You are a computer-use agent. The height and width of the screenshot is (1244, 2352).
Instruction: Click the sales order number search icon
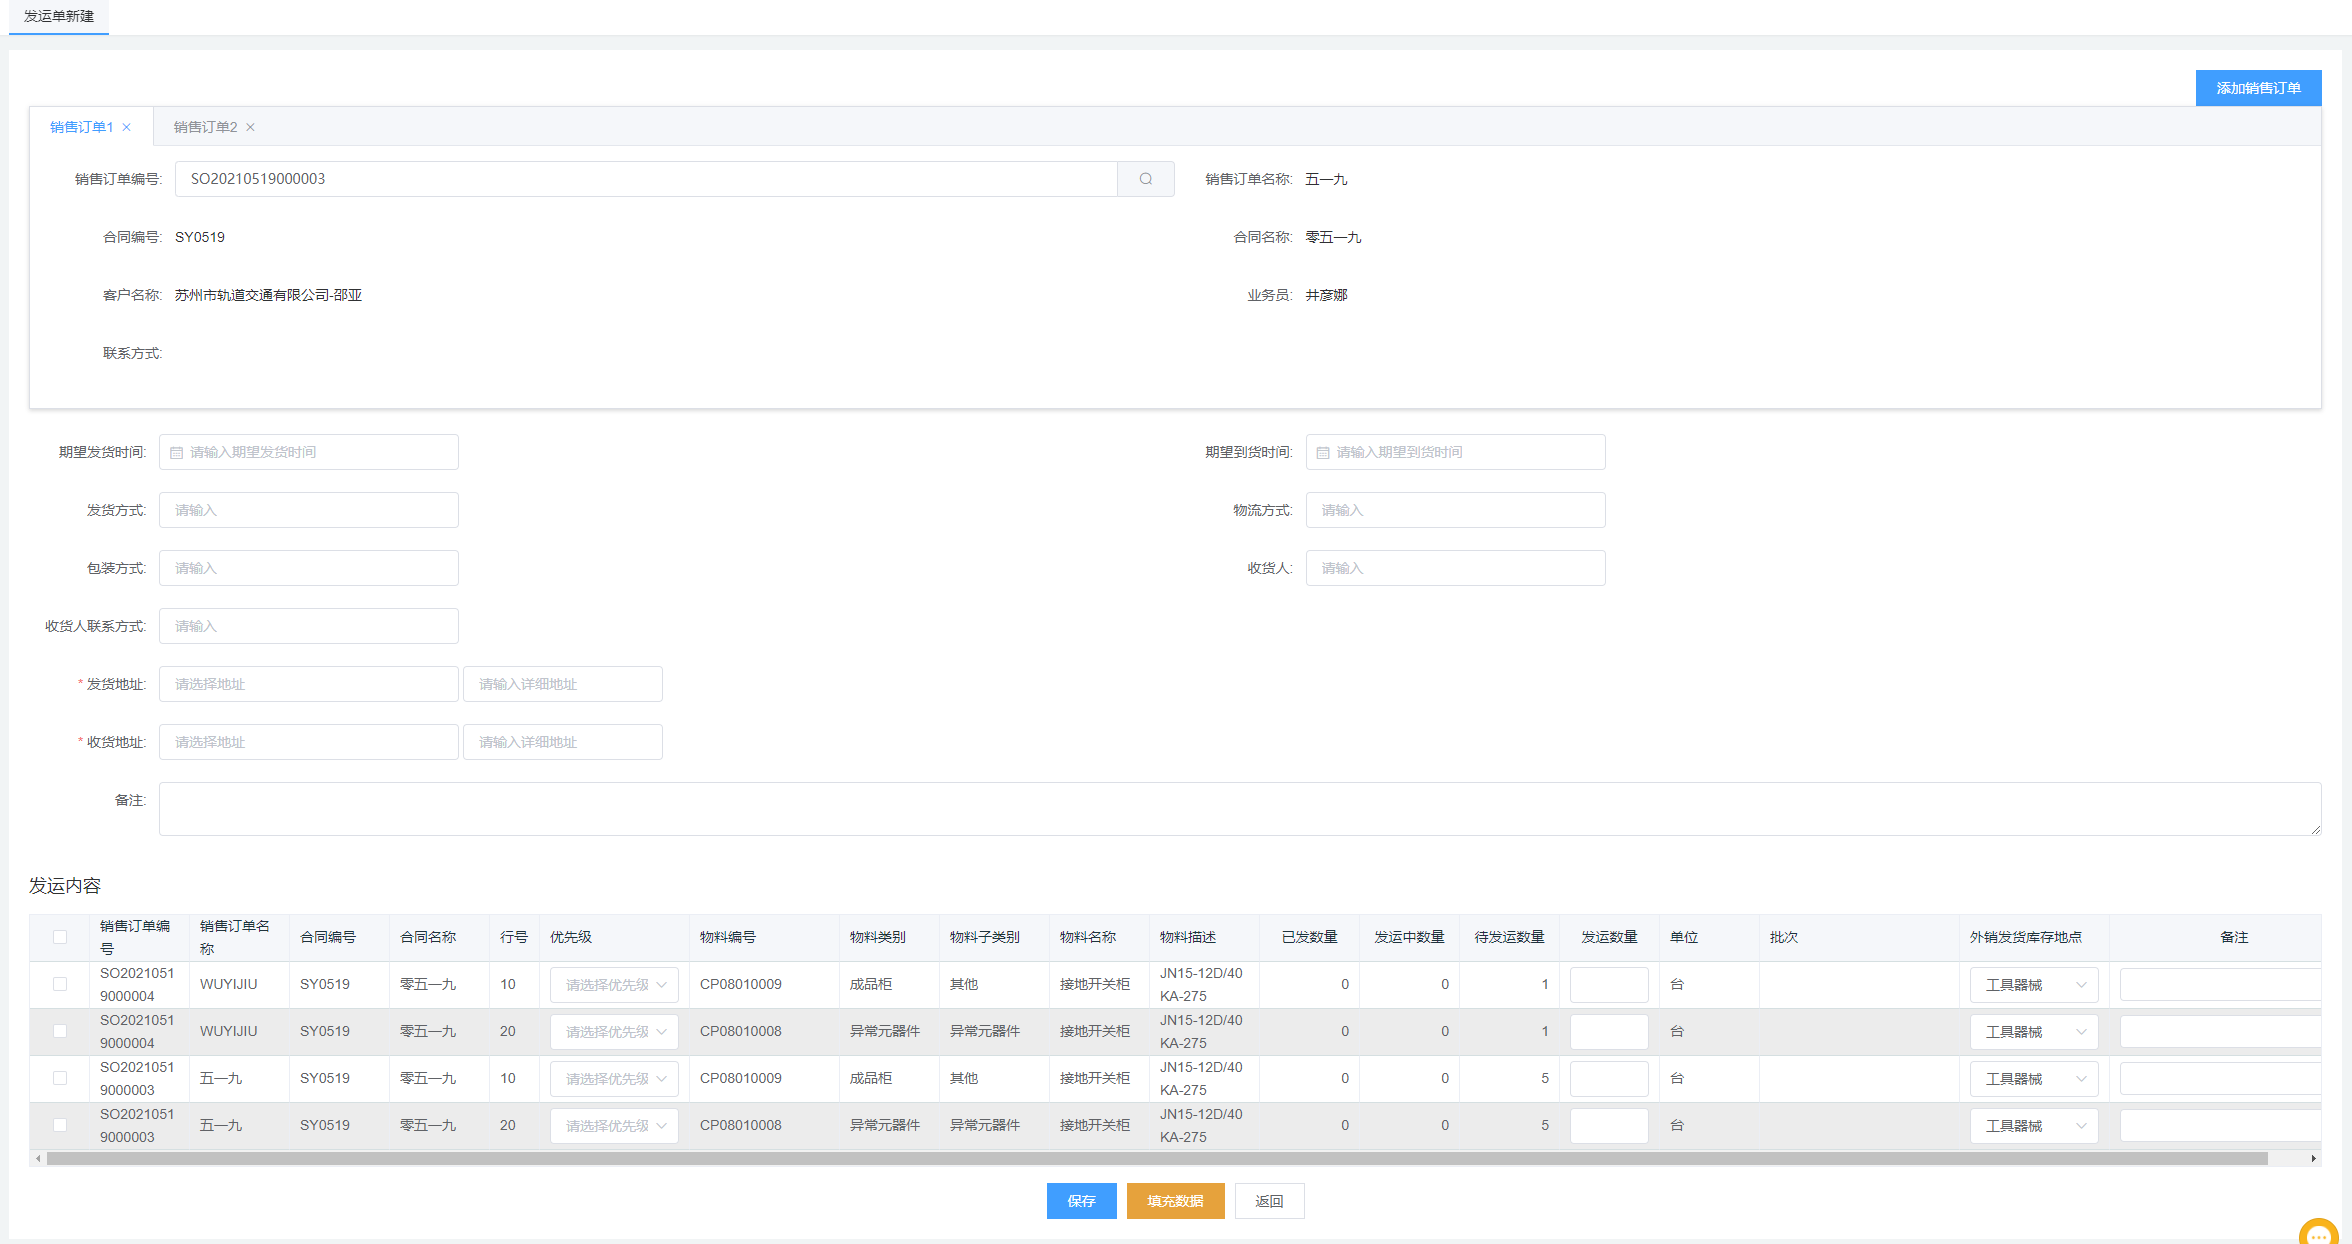click(1145, 179)
